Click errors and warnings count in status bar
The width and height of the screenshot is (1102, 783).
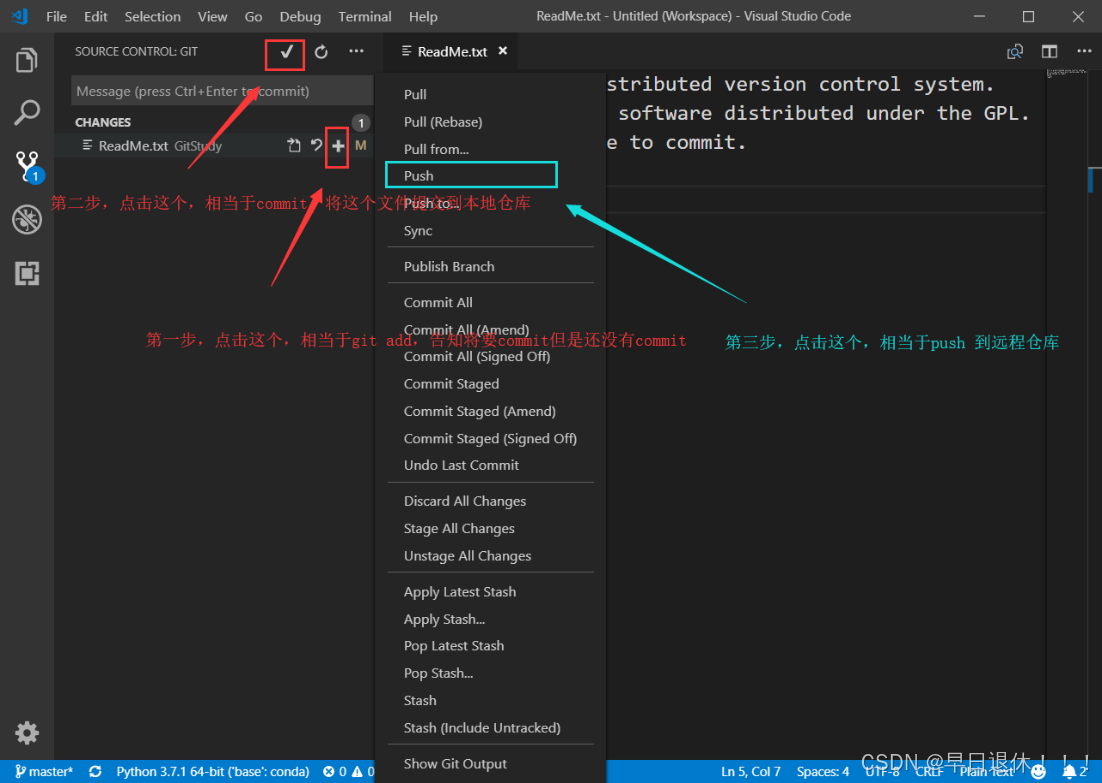pos(348,771)
